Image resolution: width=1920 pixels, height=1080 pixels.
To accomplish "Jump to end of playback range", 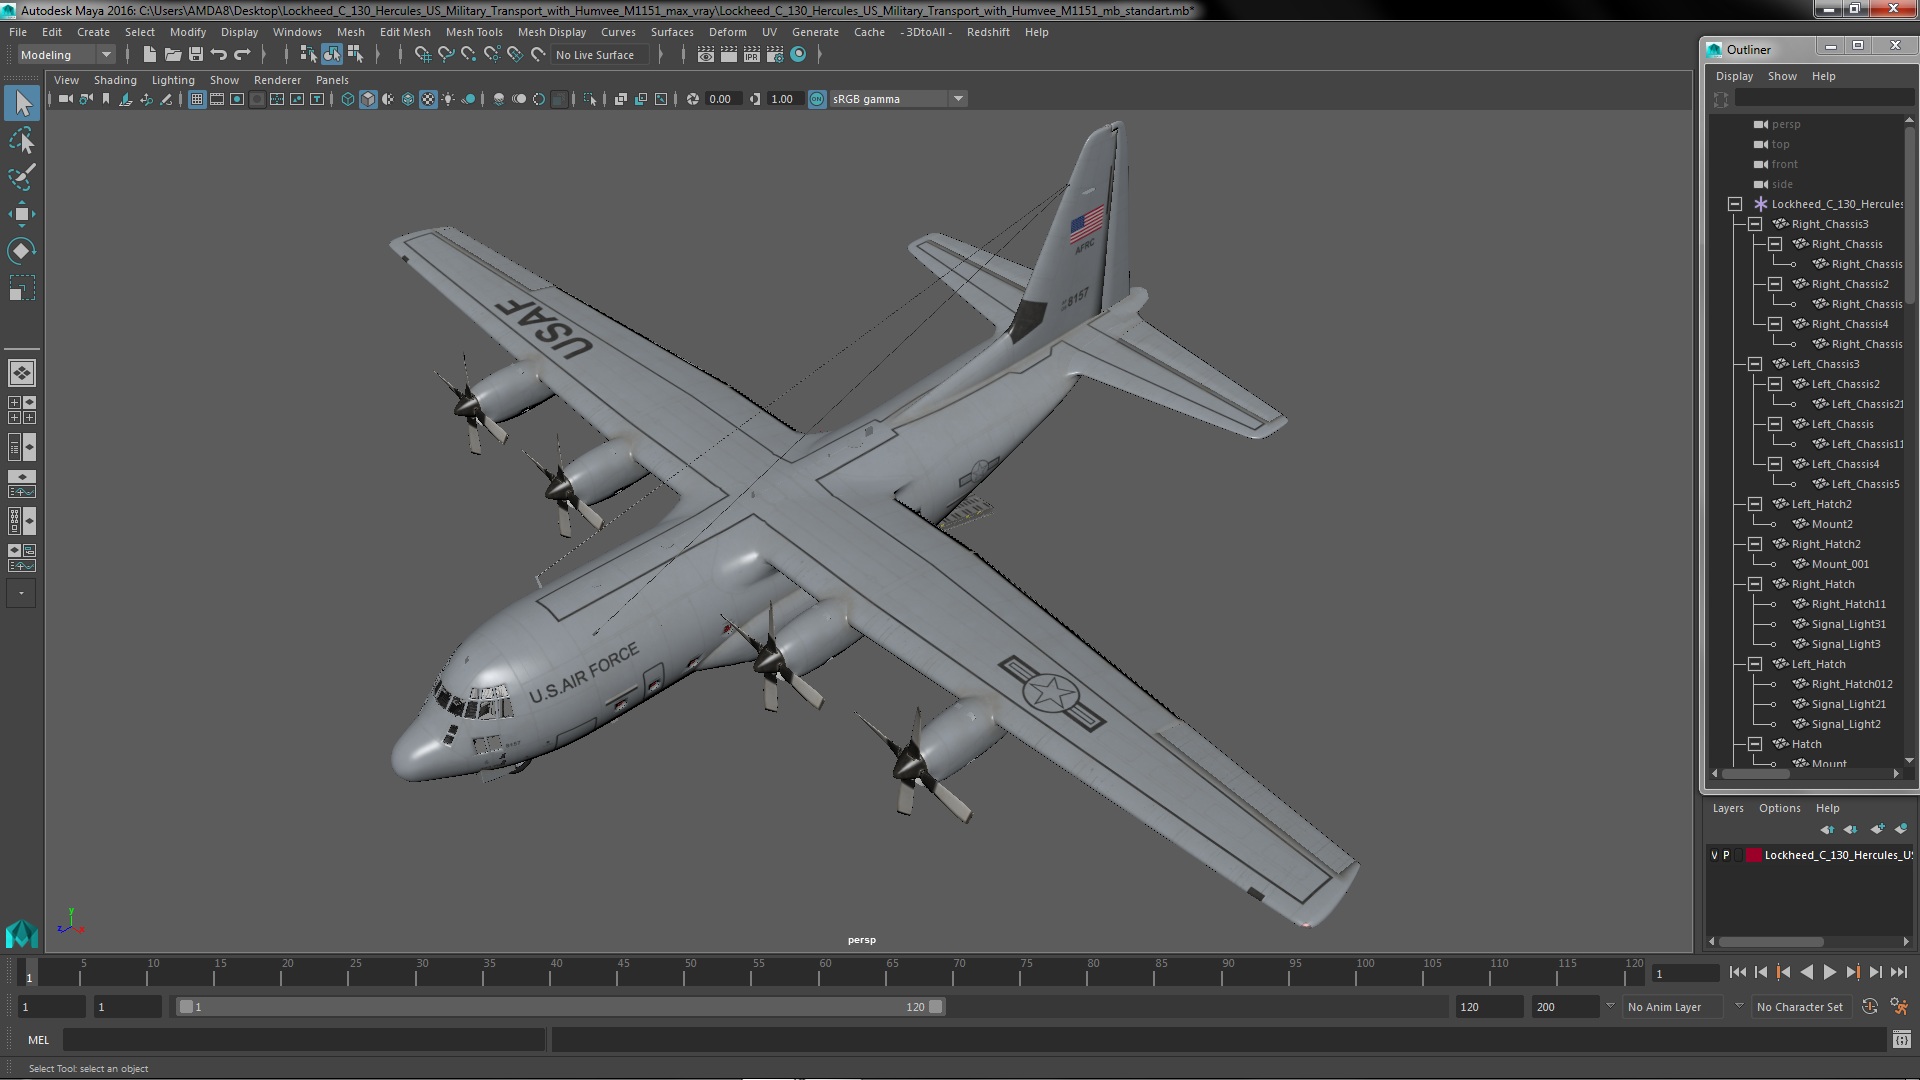I will pos(1899,972).
